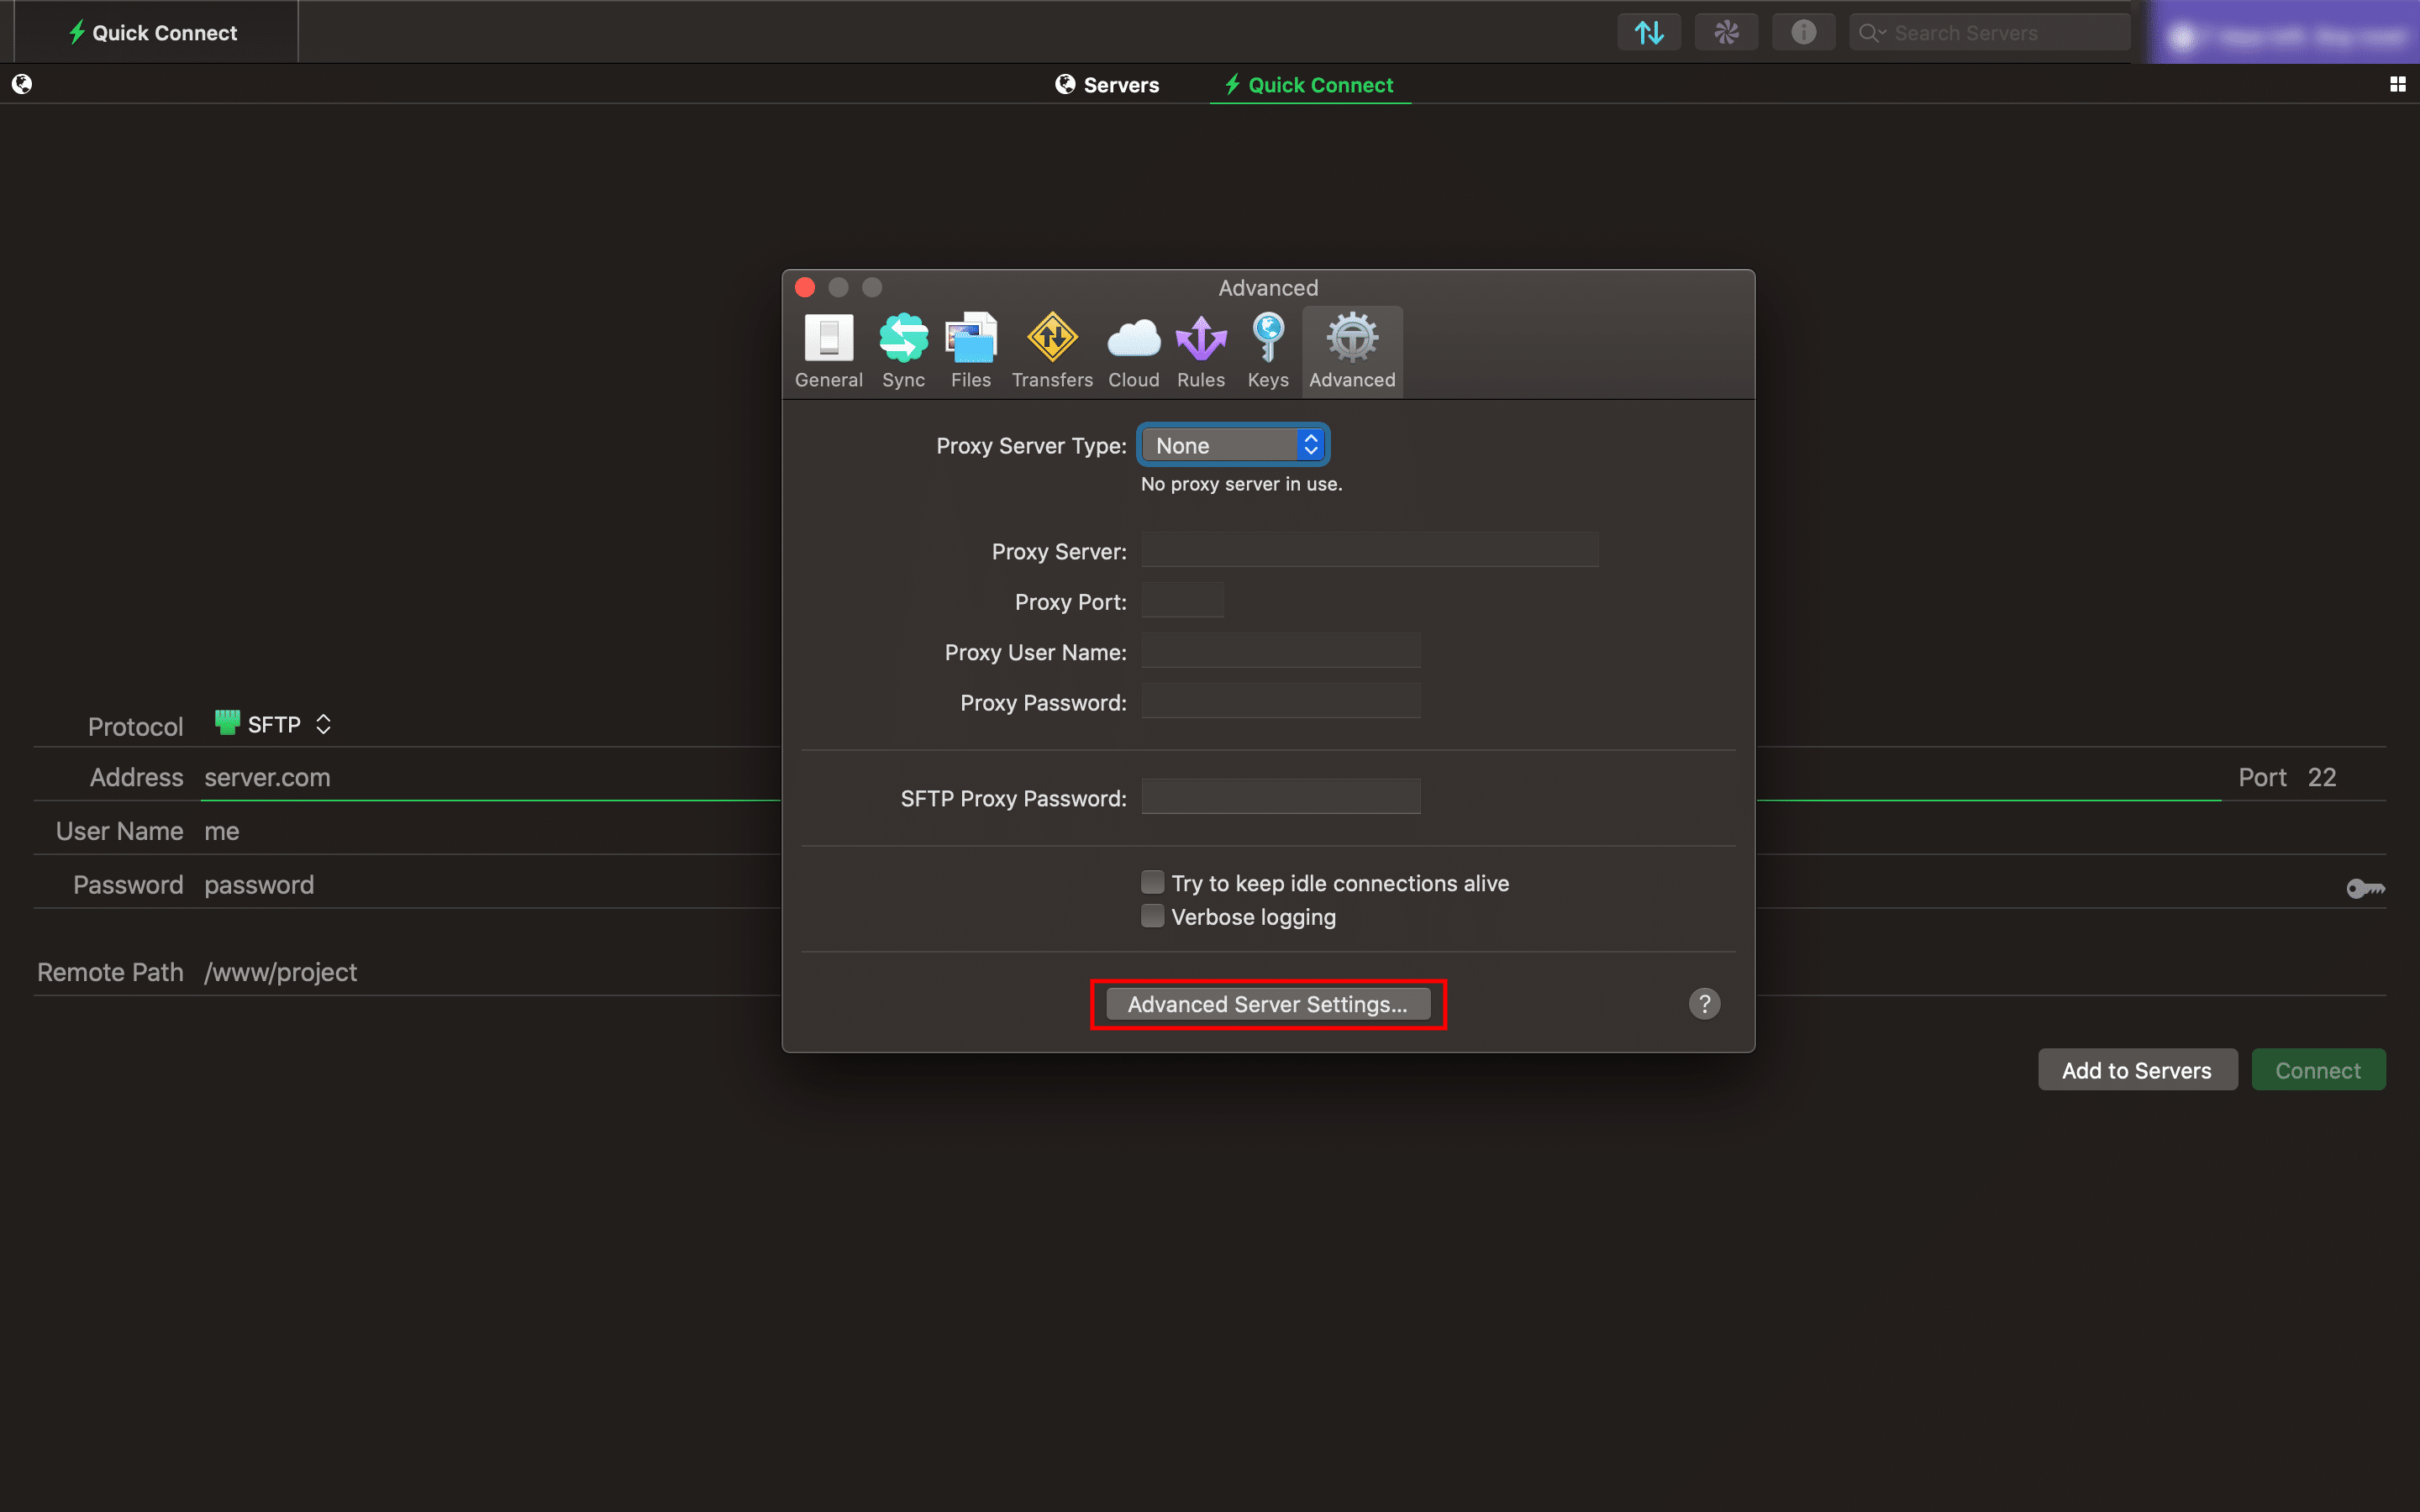Open the Sync preferences pane
Image resolution: width=2420 pixels, height=1512 pixels.
pyautogui.click(x=903, y=351)
